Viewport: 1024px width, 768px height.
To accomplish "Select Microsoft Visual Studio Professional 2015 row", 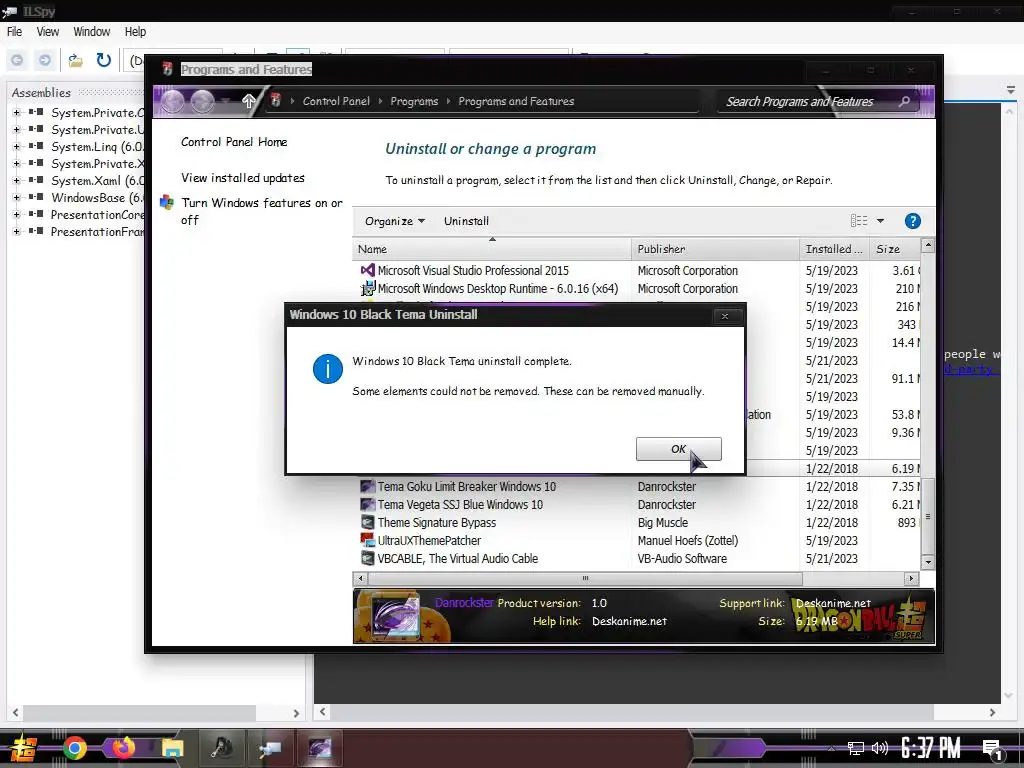I will coord(637,270).
